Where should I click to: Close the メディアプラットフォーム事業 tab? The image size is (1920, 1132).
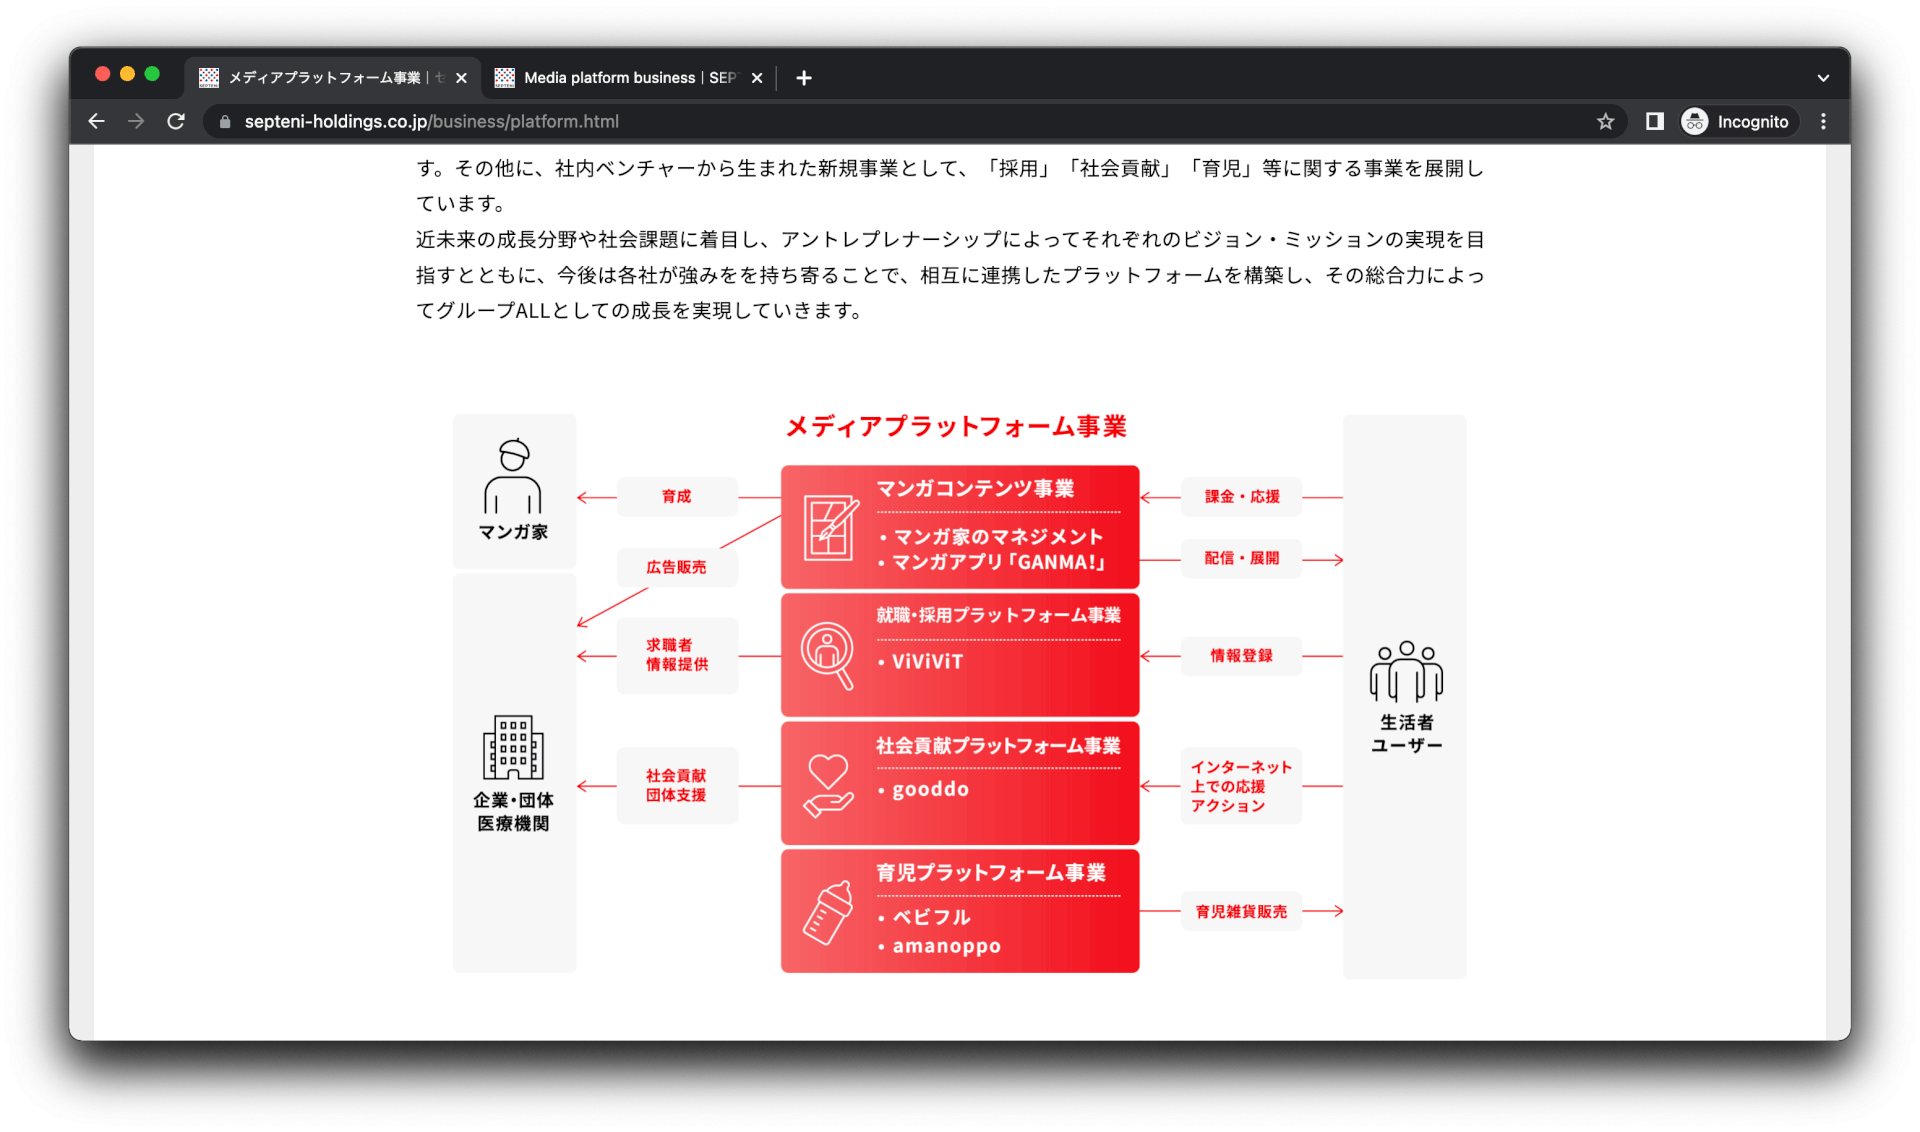click(461, 77)
